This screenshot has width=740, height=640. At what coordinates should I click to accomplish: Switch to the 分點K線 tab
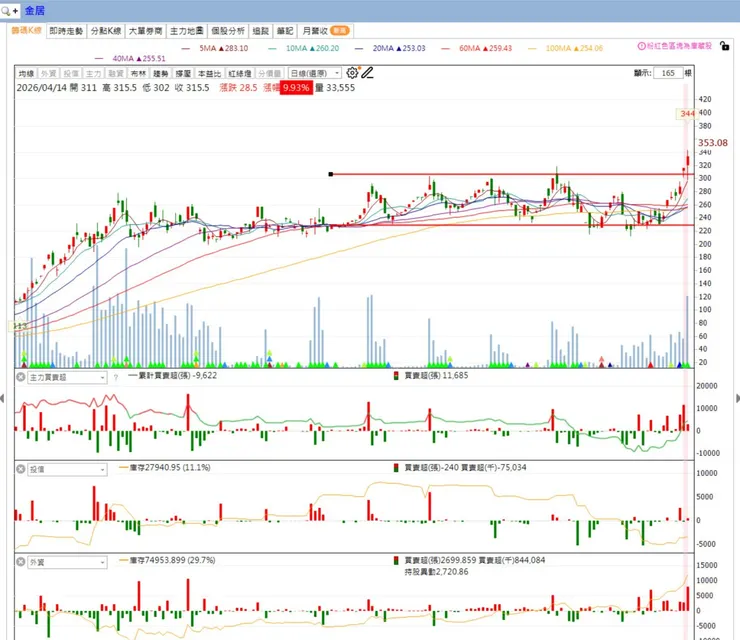pos(106,31)
